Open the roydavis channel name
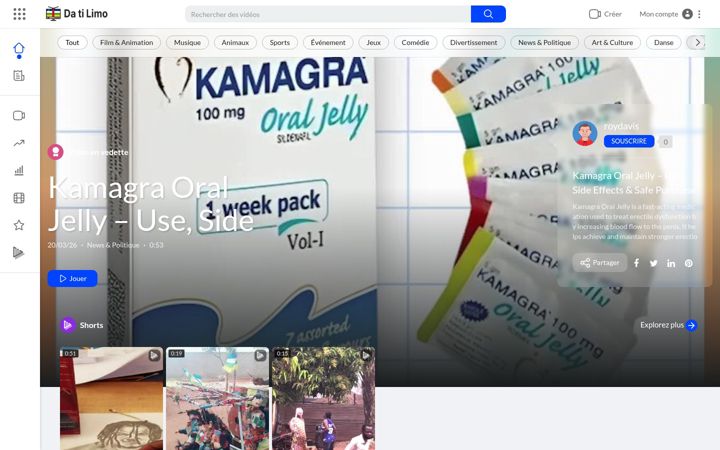 pyautogui.click(x=621, y=126)
